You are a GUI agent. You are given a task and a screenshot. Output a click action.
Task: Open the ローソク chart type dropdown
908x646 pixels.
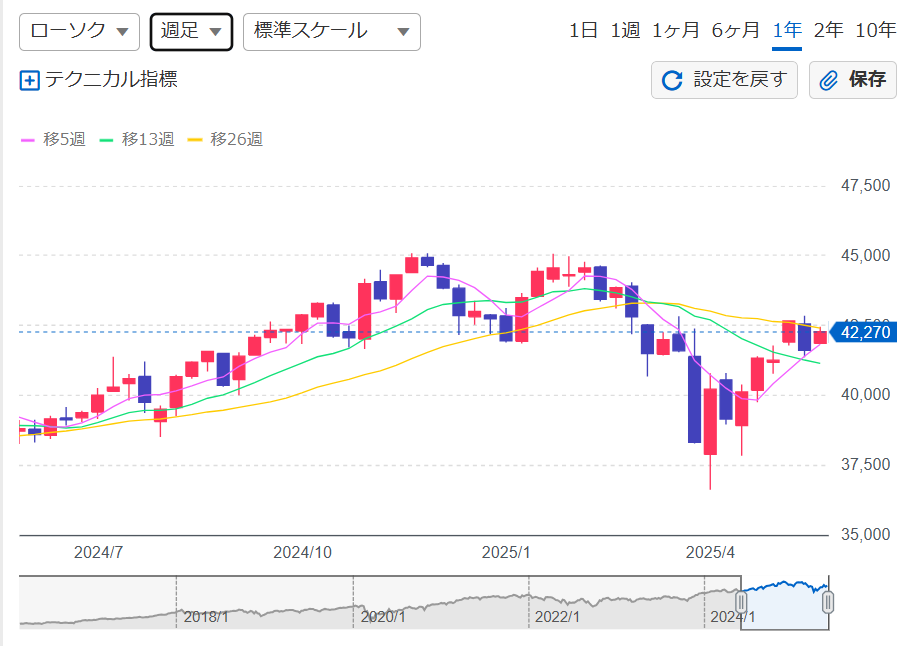[79, 32]
